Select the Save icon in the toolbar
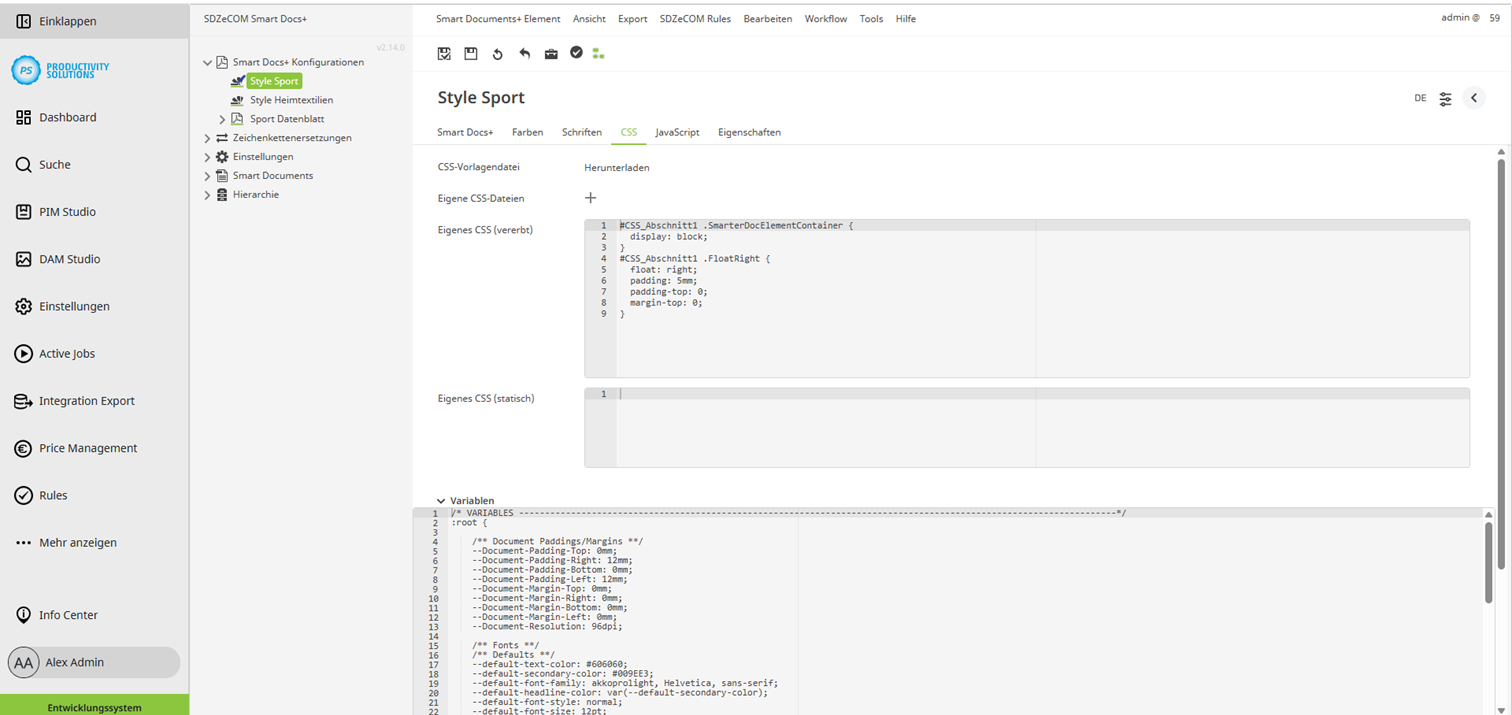The image size is (1512, 715). click(x=470, y=54)
